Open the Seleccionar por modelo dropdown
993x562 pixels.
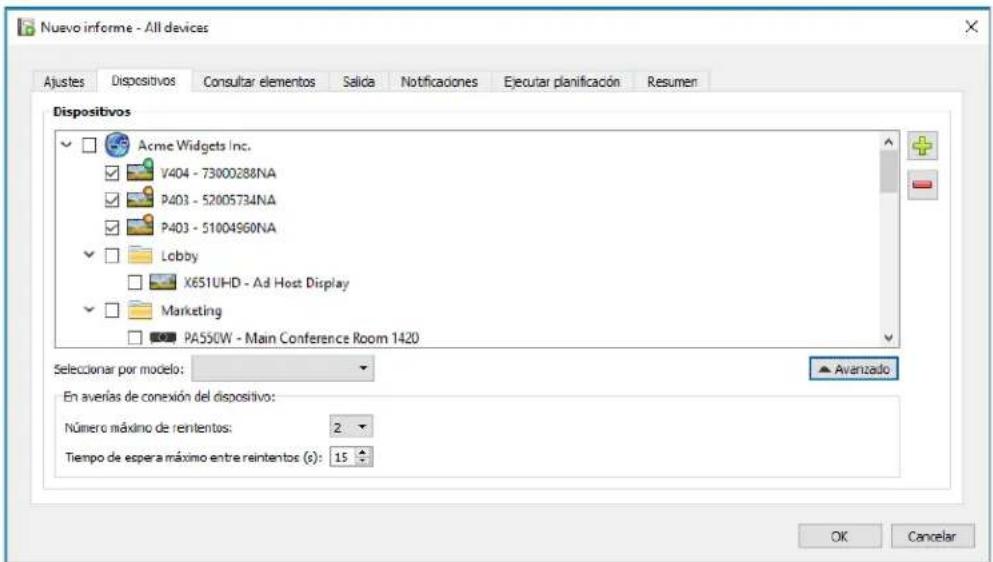(x=282, y=368)
